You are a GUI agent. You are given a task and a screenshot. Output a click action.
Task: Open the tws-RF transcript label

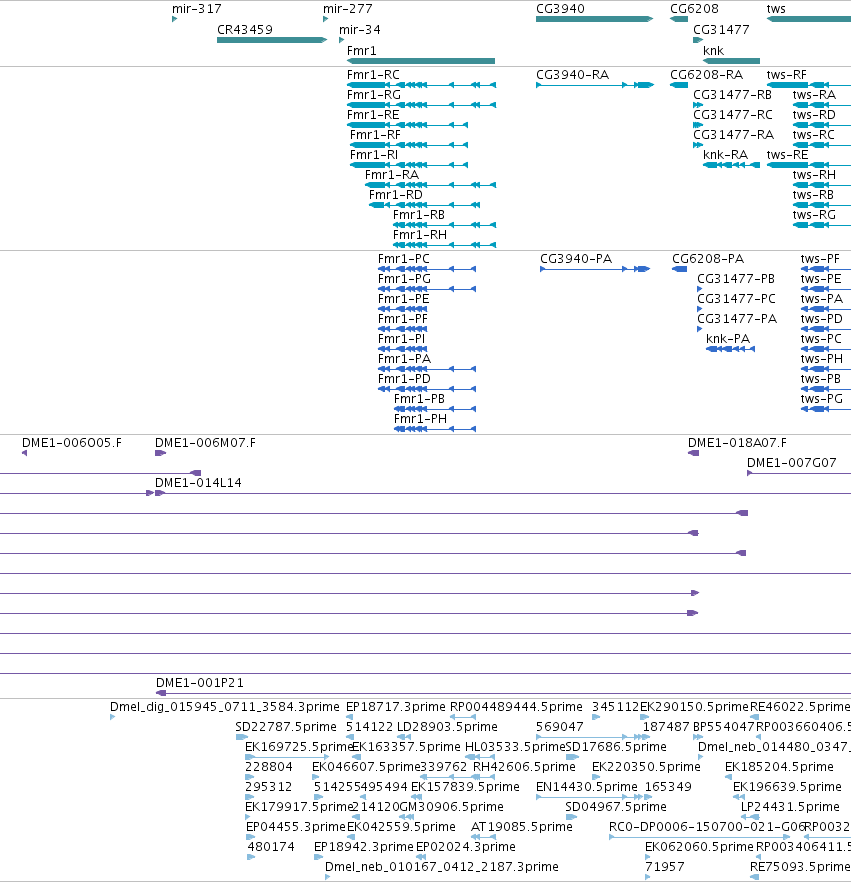coord(786,75)
